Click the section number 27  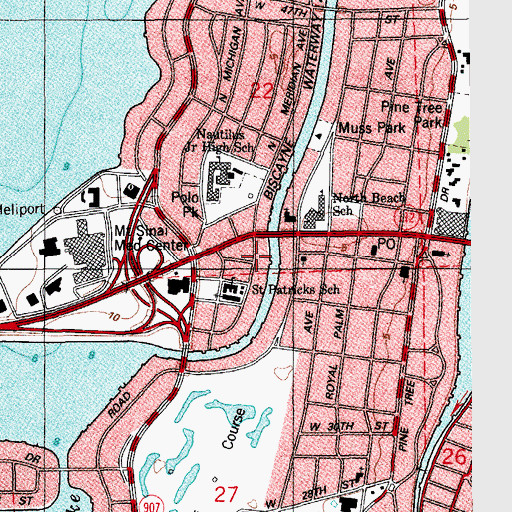(227, 494)
